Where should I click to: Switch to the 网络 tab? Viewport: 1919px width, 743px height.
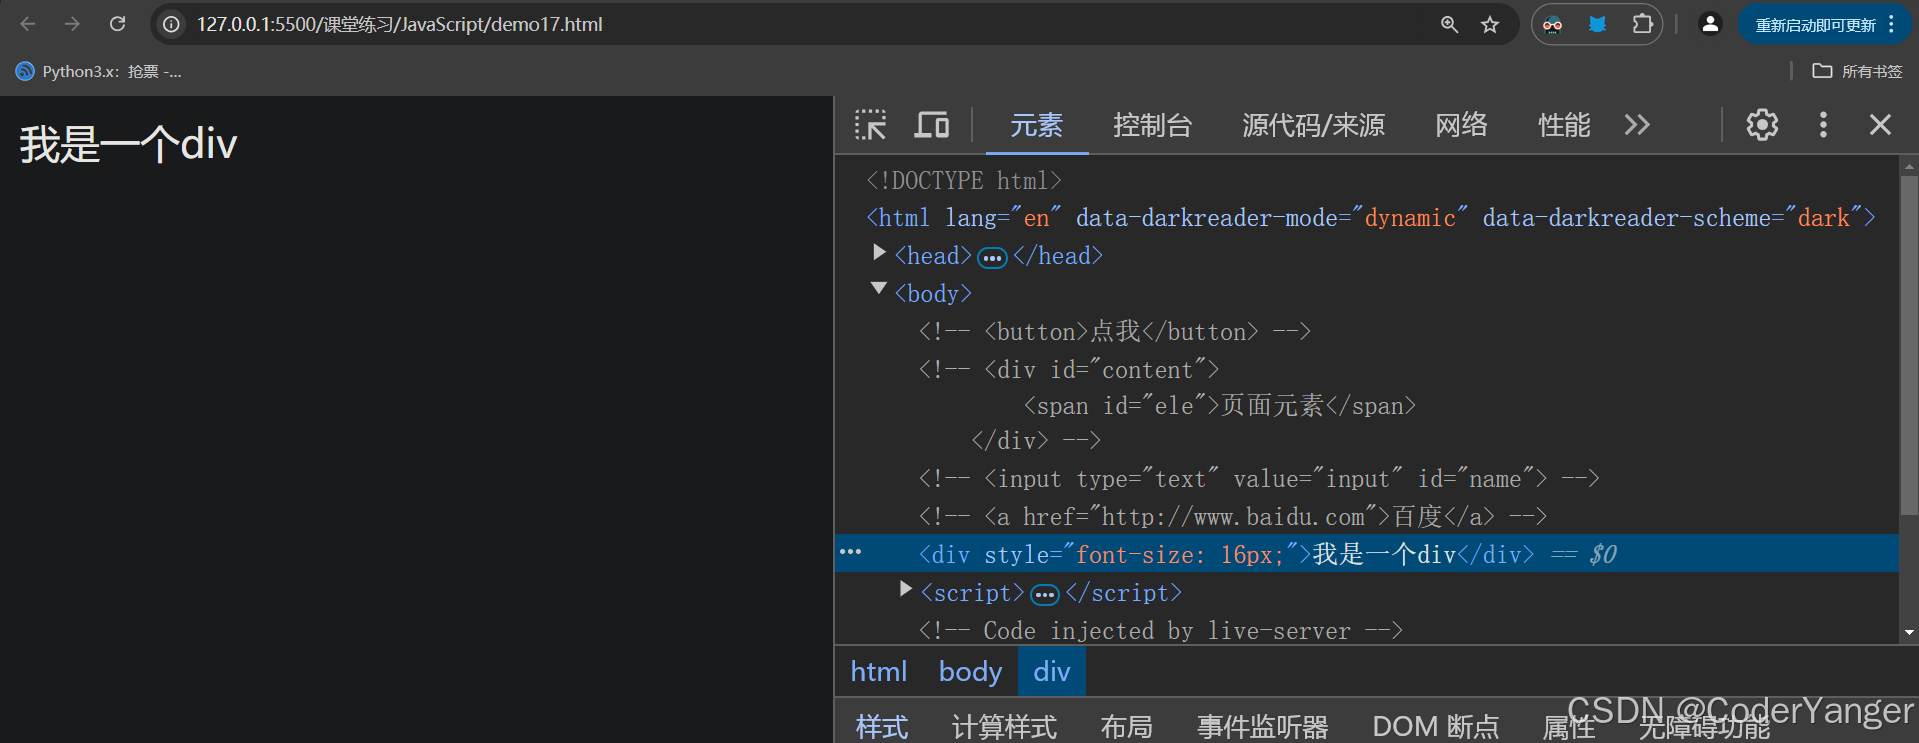[1462, 125]
